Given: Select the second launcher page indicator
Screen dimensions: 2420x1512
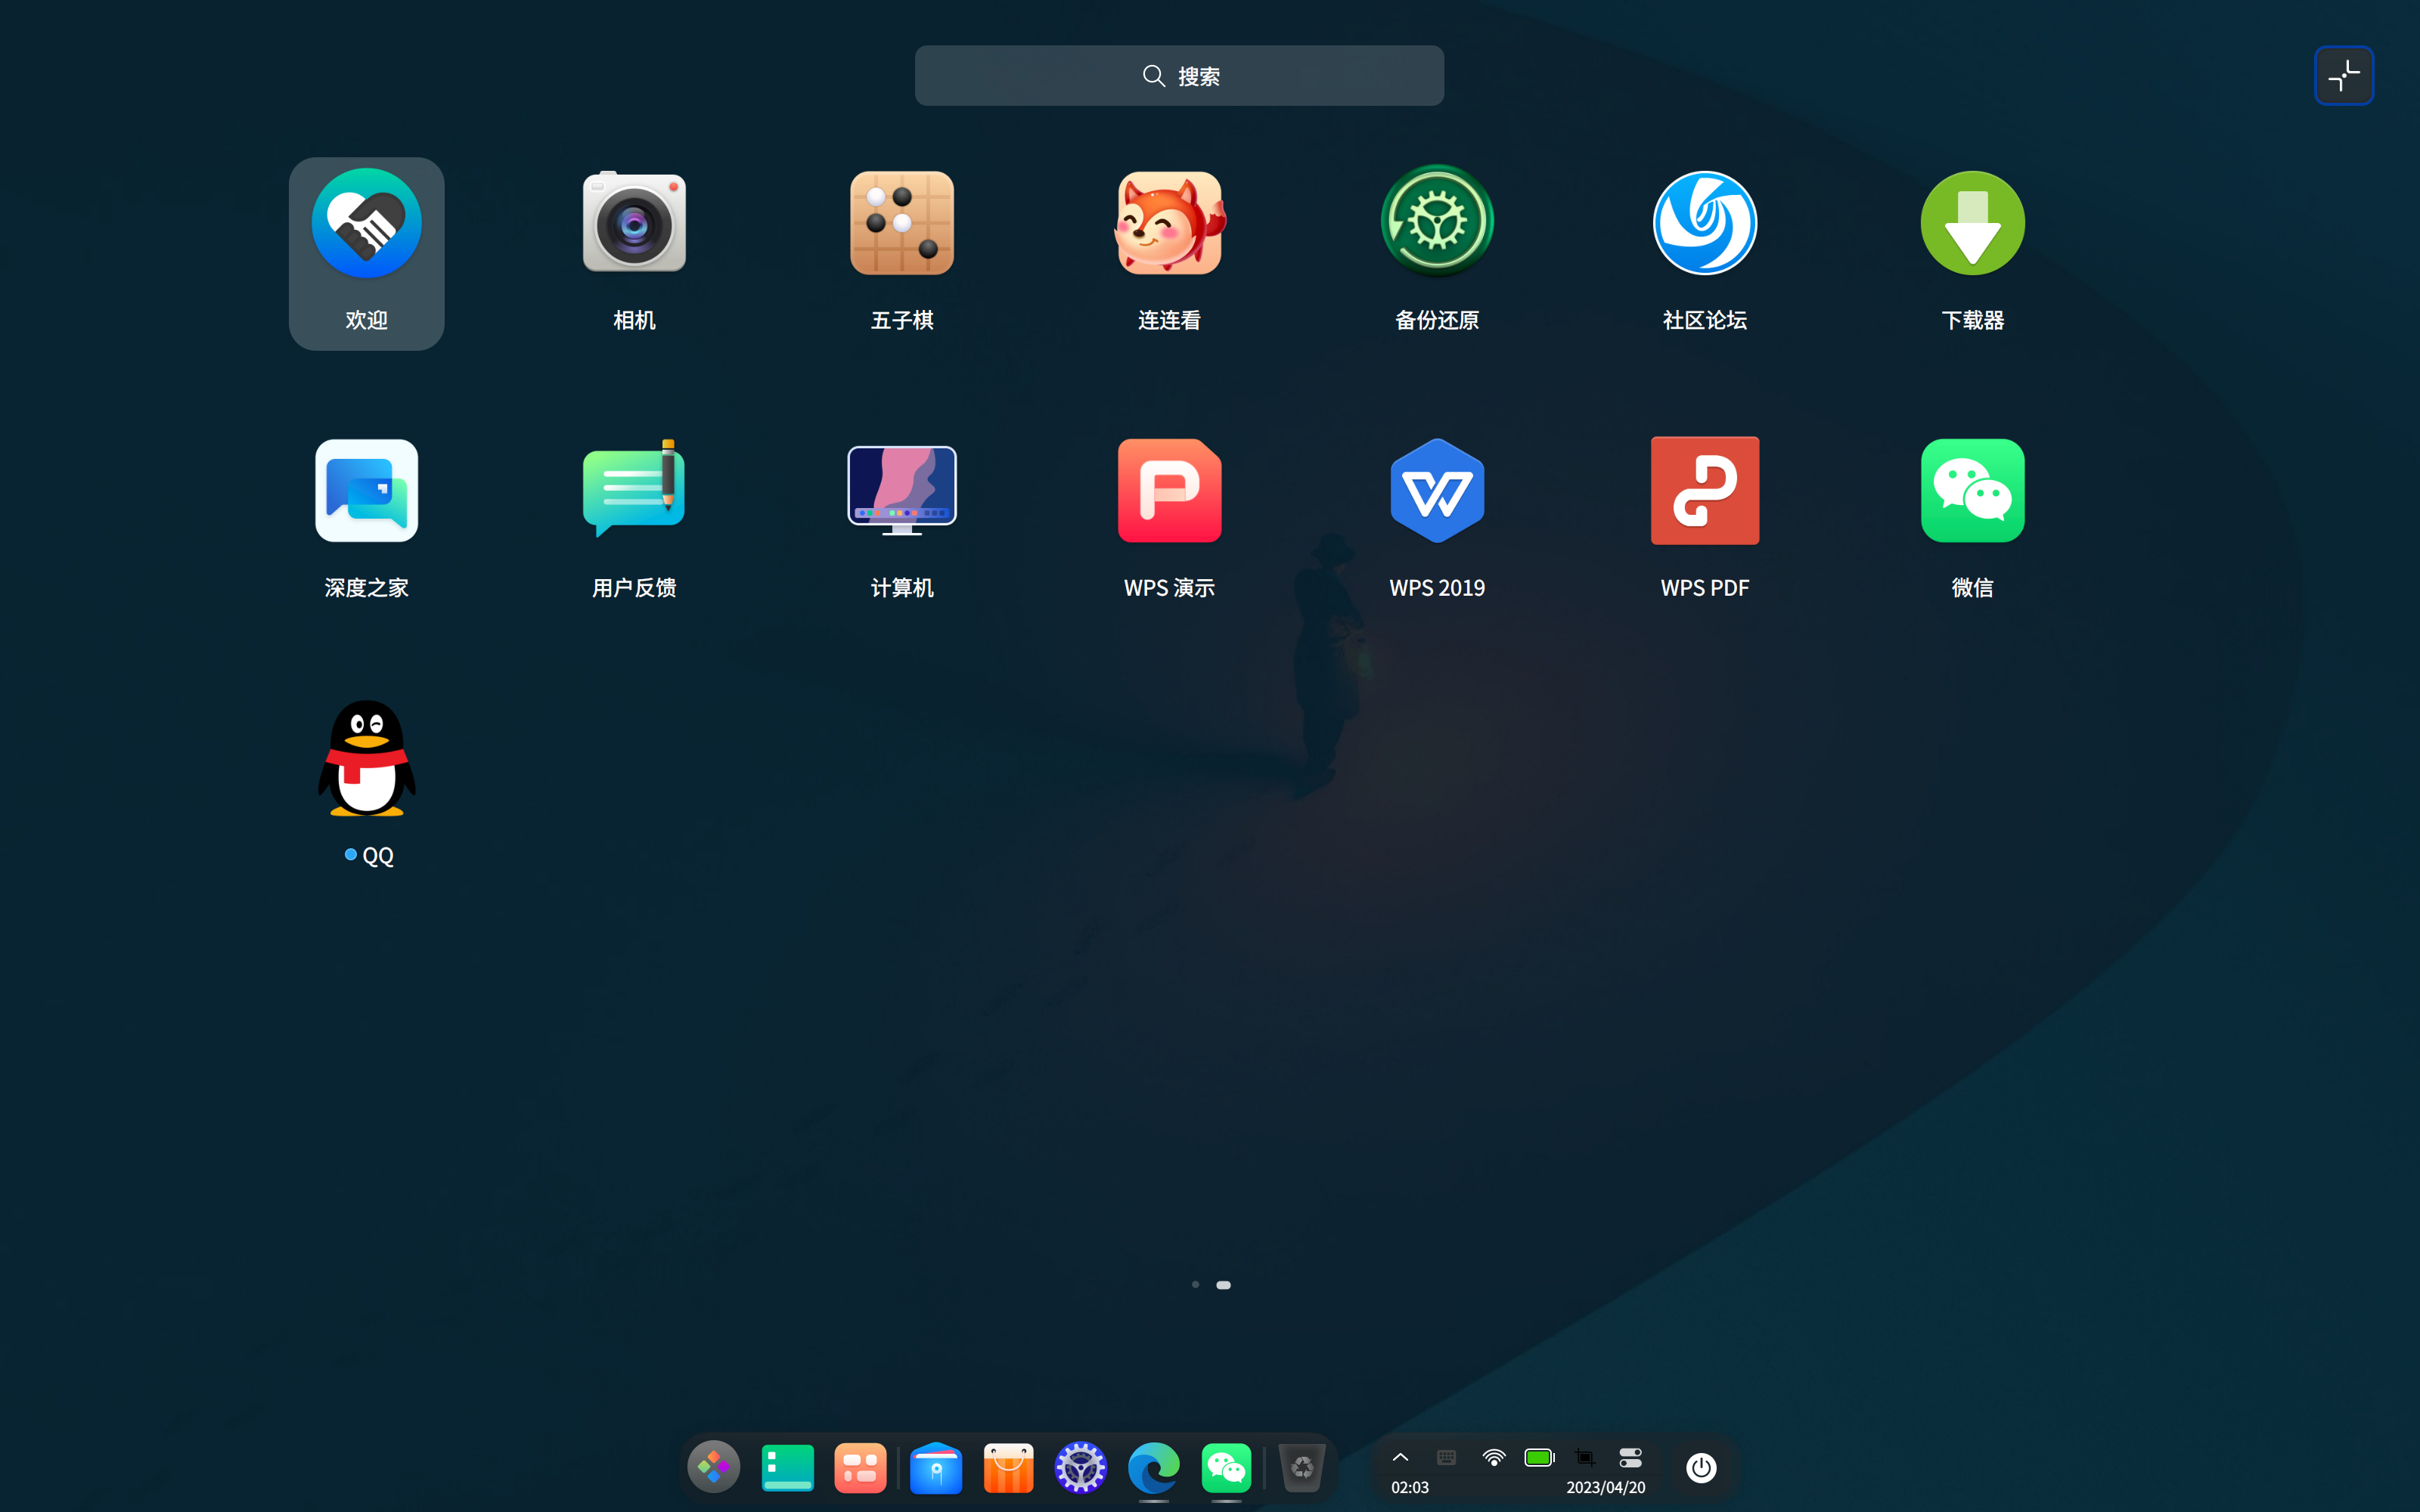Looking at the screenshot, I should coord(1223,1285).
